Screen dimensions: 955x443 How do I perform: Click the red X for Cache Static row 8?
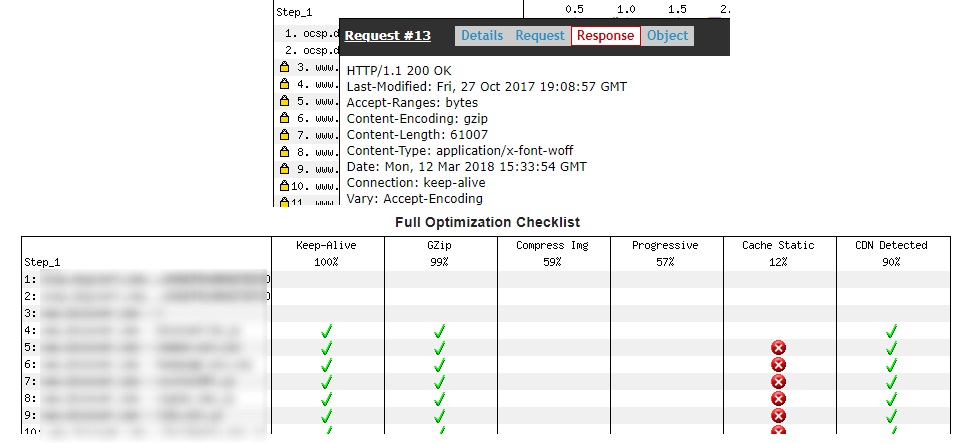coord(779,398)
